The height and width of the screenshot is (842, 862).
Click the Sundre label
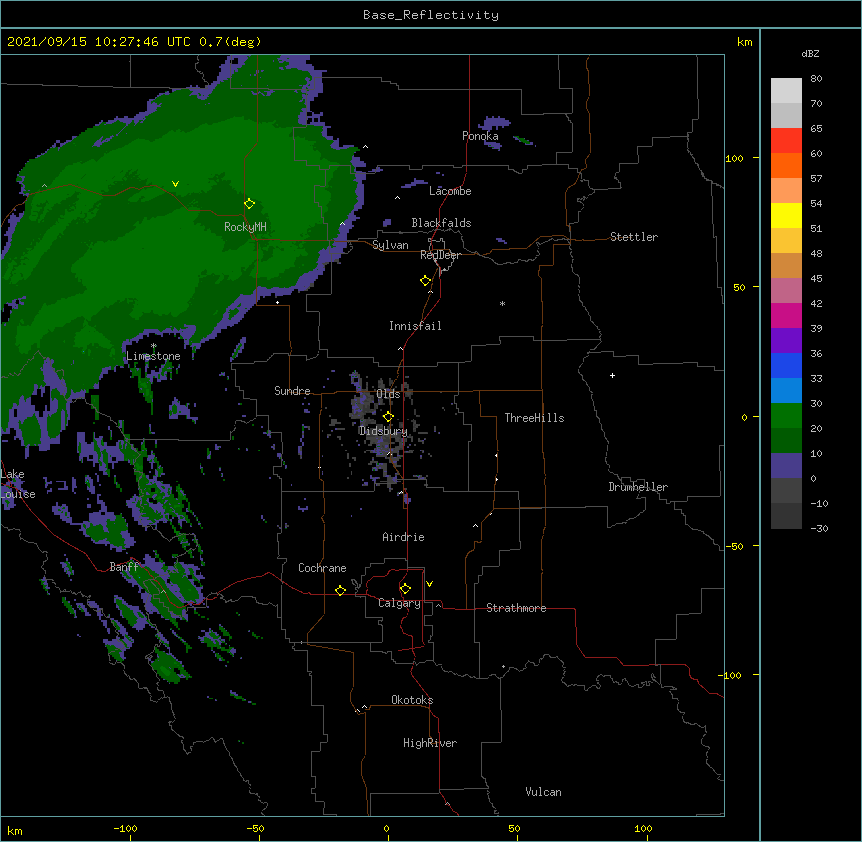click(x=292, y=391)
